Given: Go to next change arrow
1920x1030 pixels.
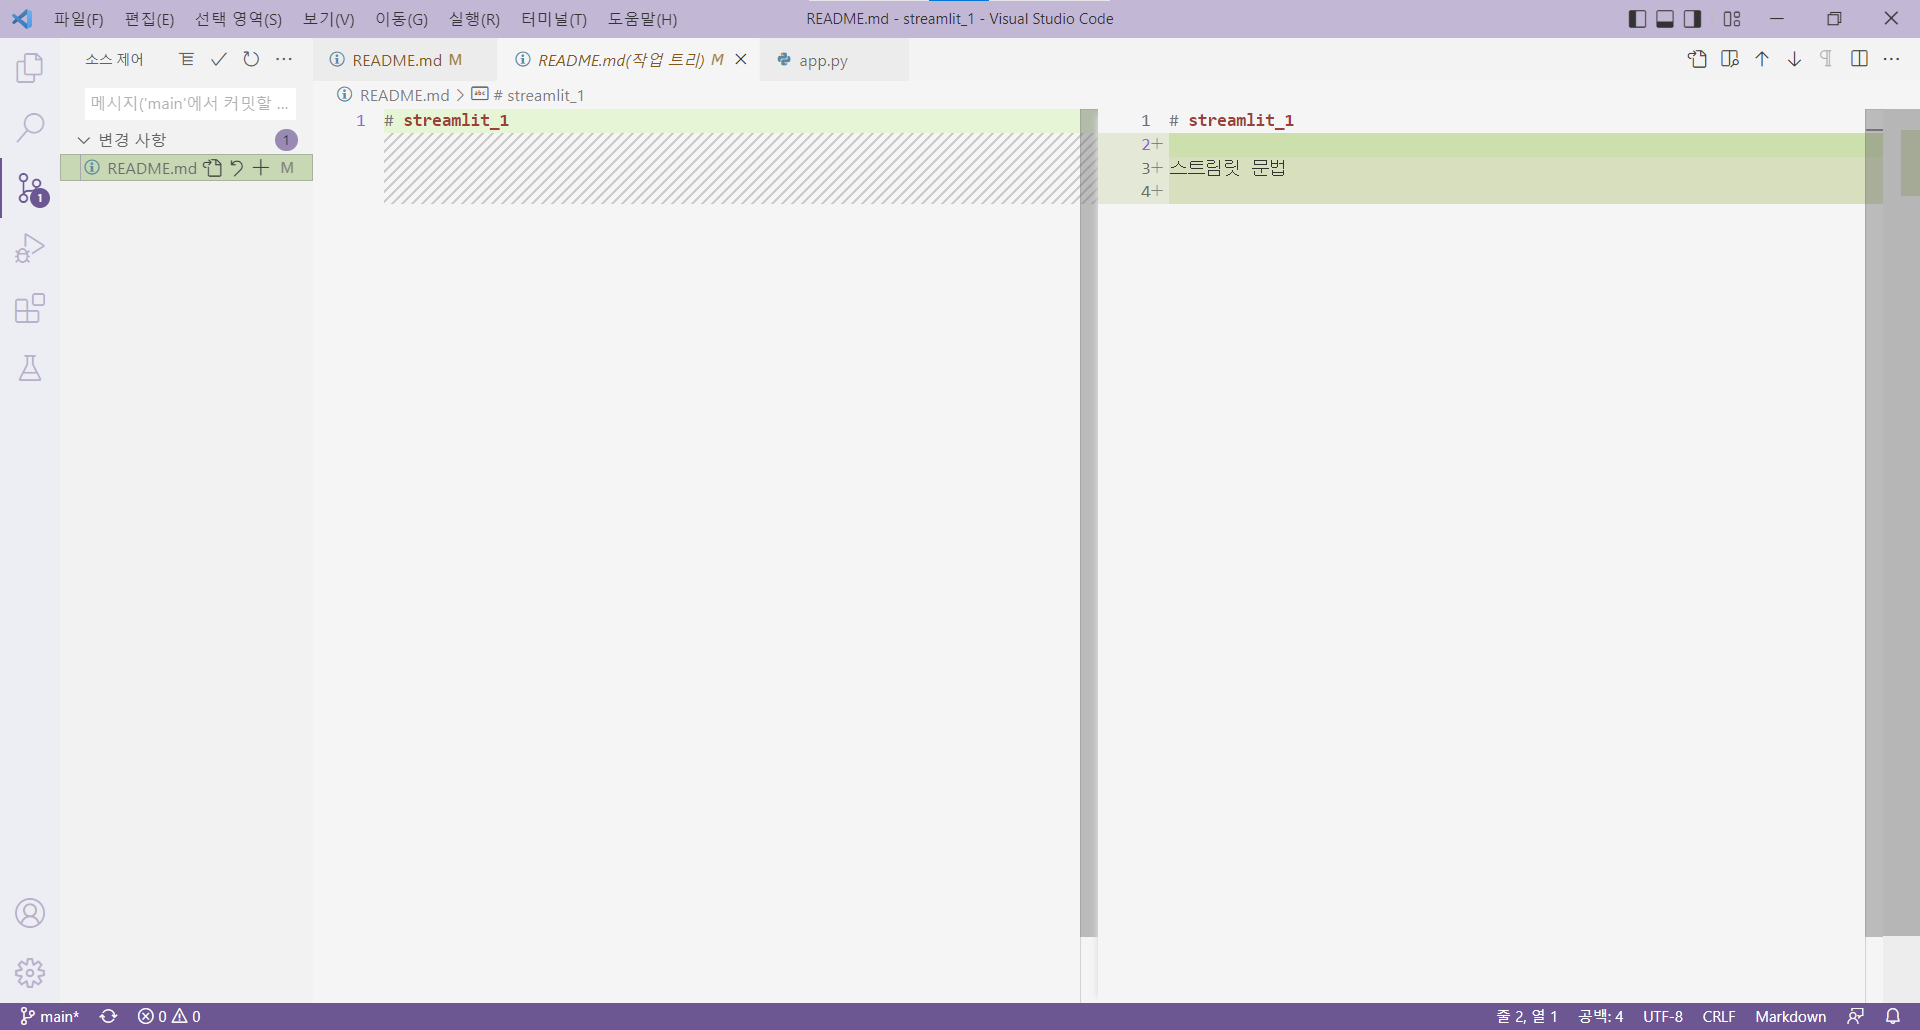Looking at the screenshot, I should tap(1795, 59).
